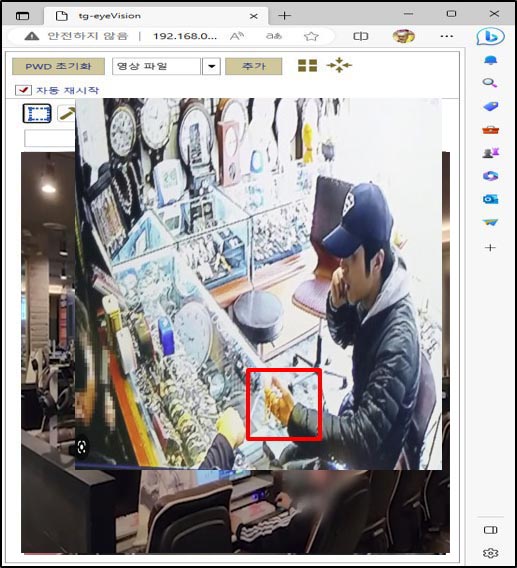Image resolution: width=517 pixels, height=568 pixels.
Task: Add a site with sidebar plus icon
Action: point(490,248)
